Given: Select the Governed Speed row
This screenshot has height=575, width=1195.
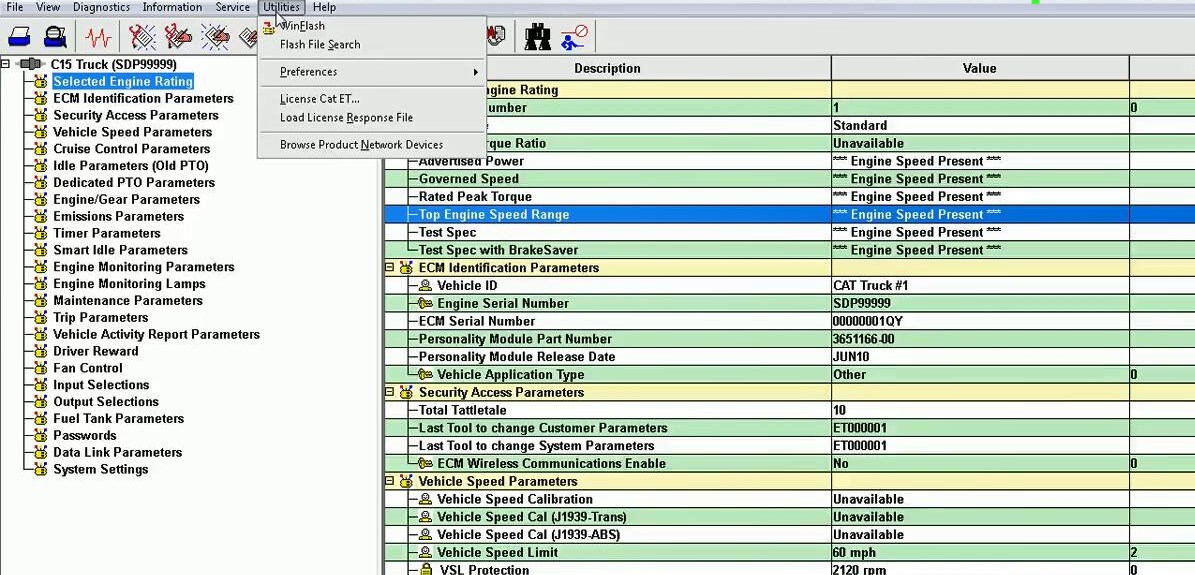Looking at the screenshot, I should coord(789,179).
